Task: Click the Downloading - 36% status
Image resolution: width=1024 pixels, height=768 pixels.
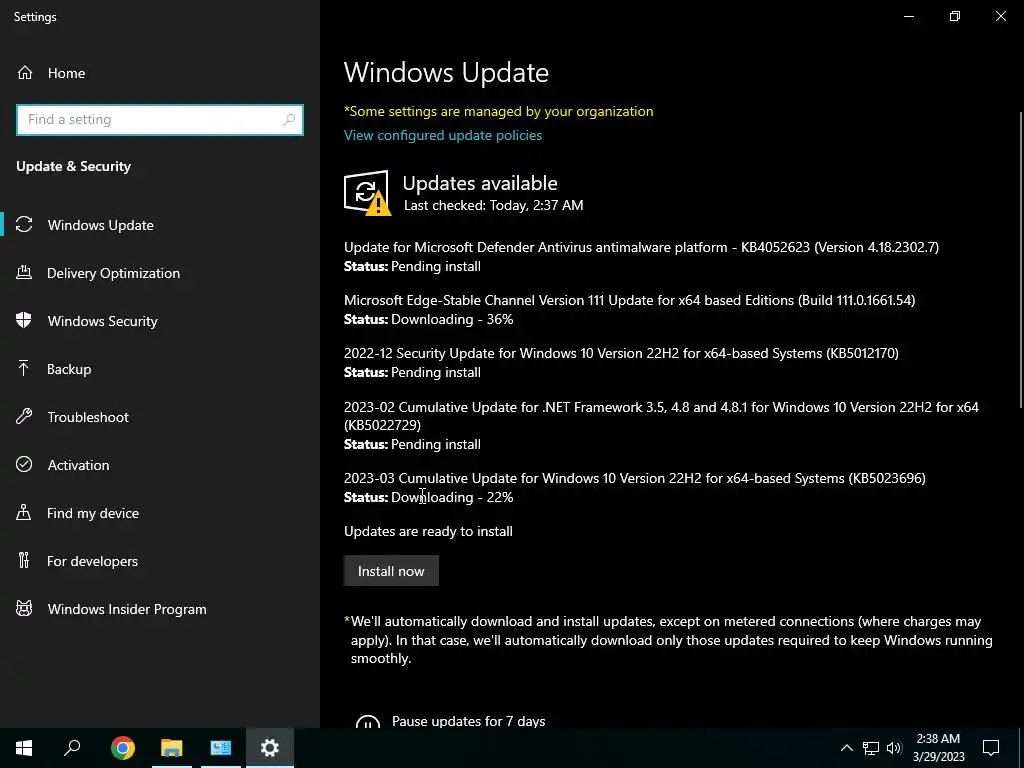Action: [452, 319]
